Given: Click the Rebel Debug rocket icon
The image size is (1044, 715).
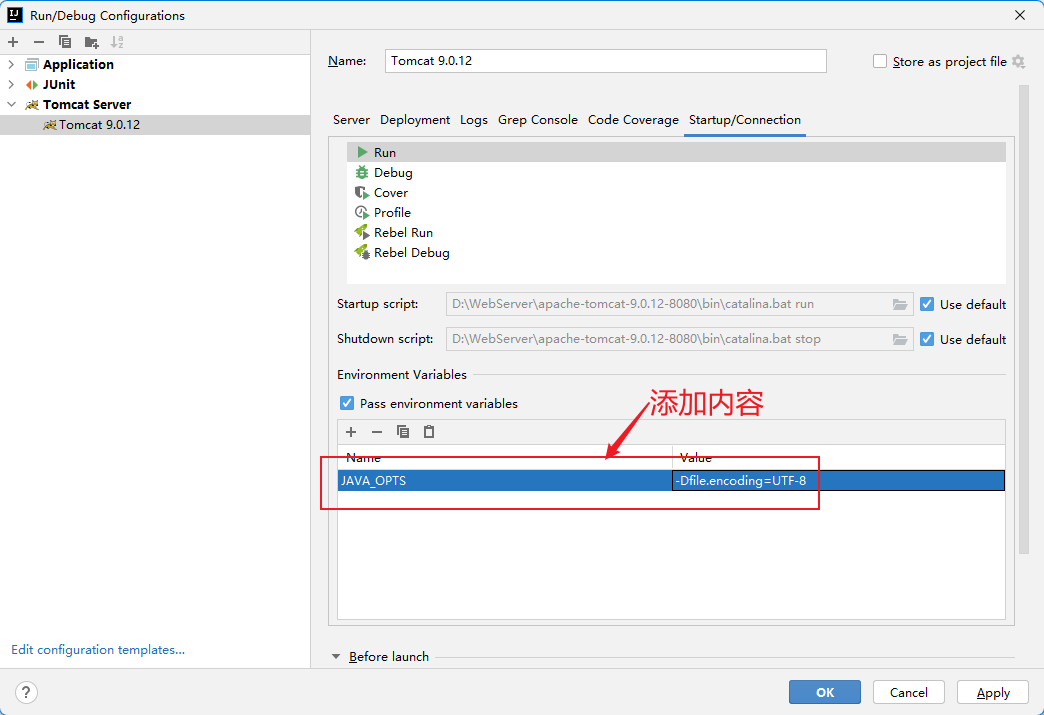Looking at the screenshot, I should coord(362,252).
